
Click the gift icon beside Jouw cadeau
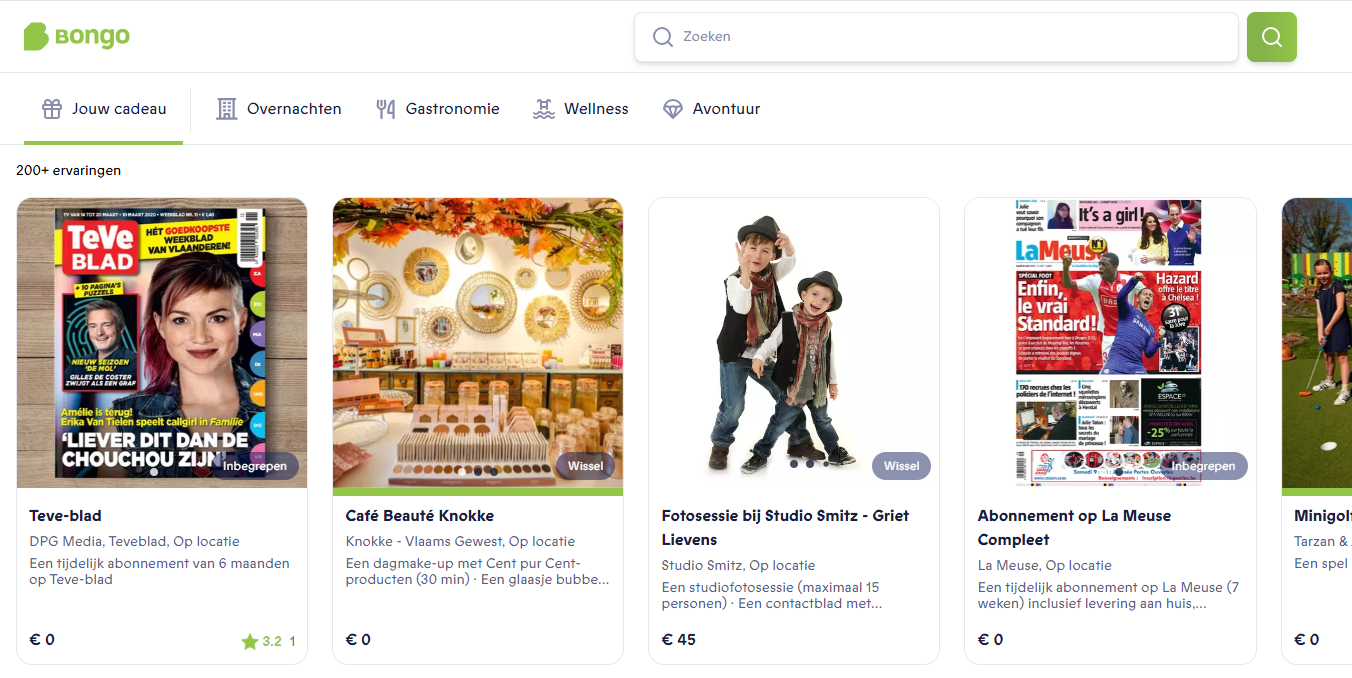coord(52,109)
